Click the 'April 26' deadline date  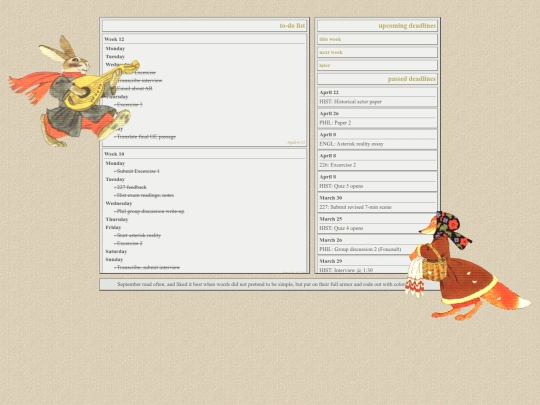pos(329,113)
